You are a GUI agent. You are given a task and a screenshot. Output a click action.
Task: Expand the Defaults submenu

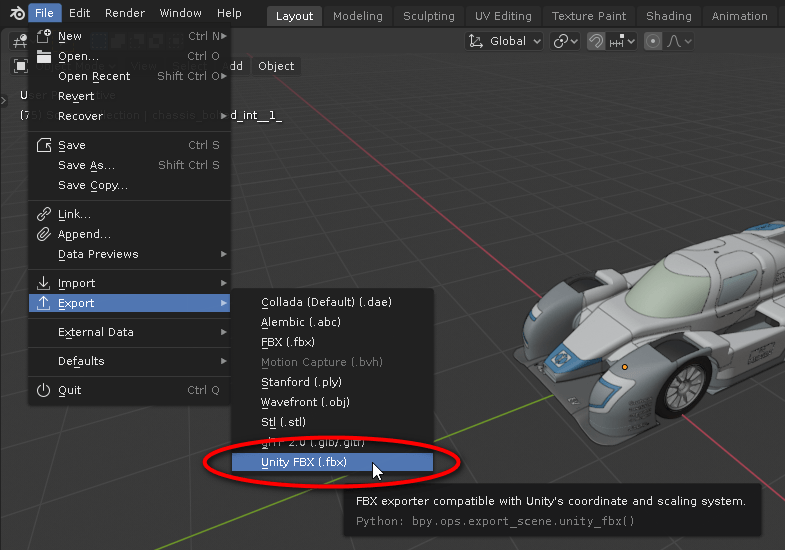pos(130,361)
